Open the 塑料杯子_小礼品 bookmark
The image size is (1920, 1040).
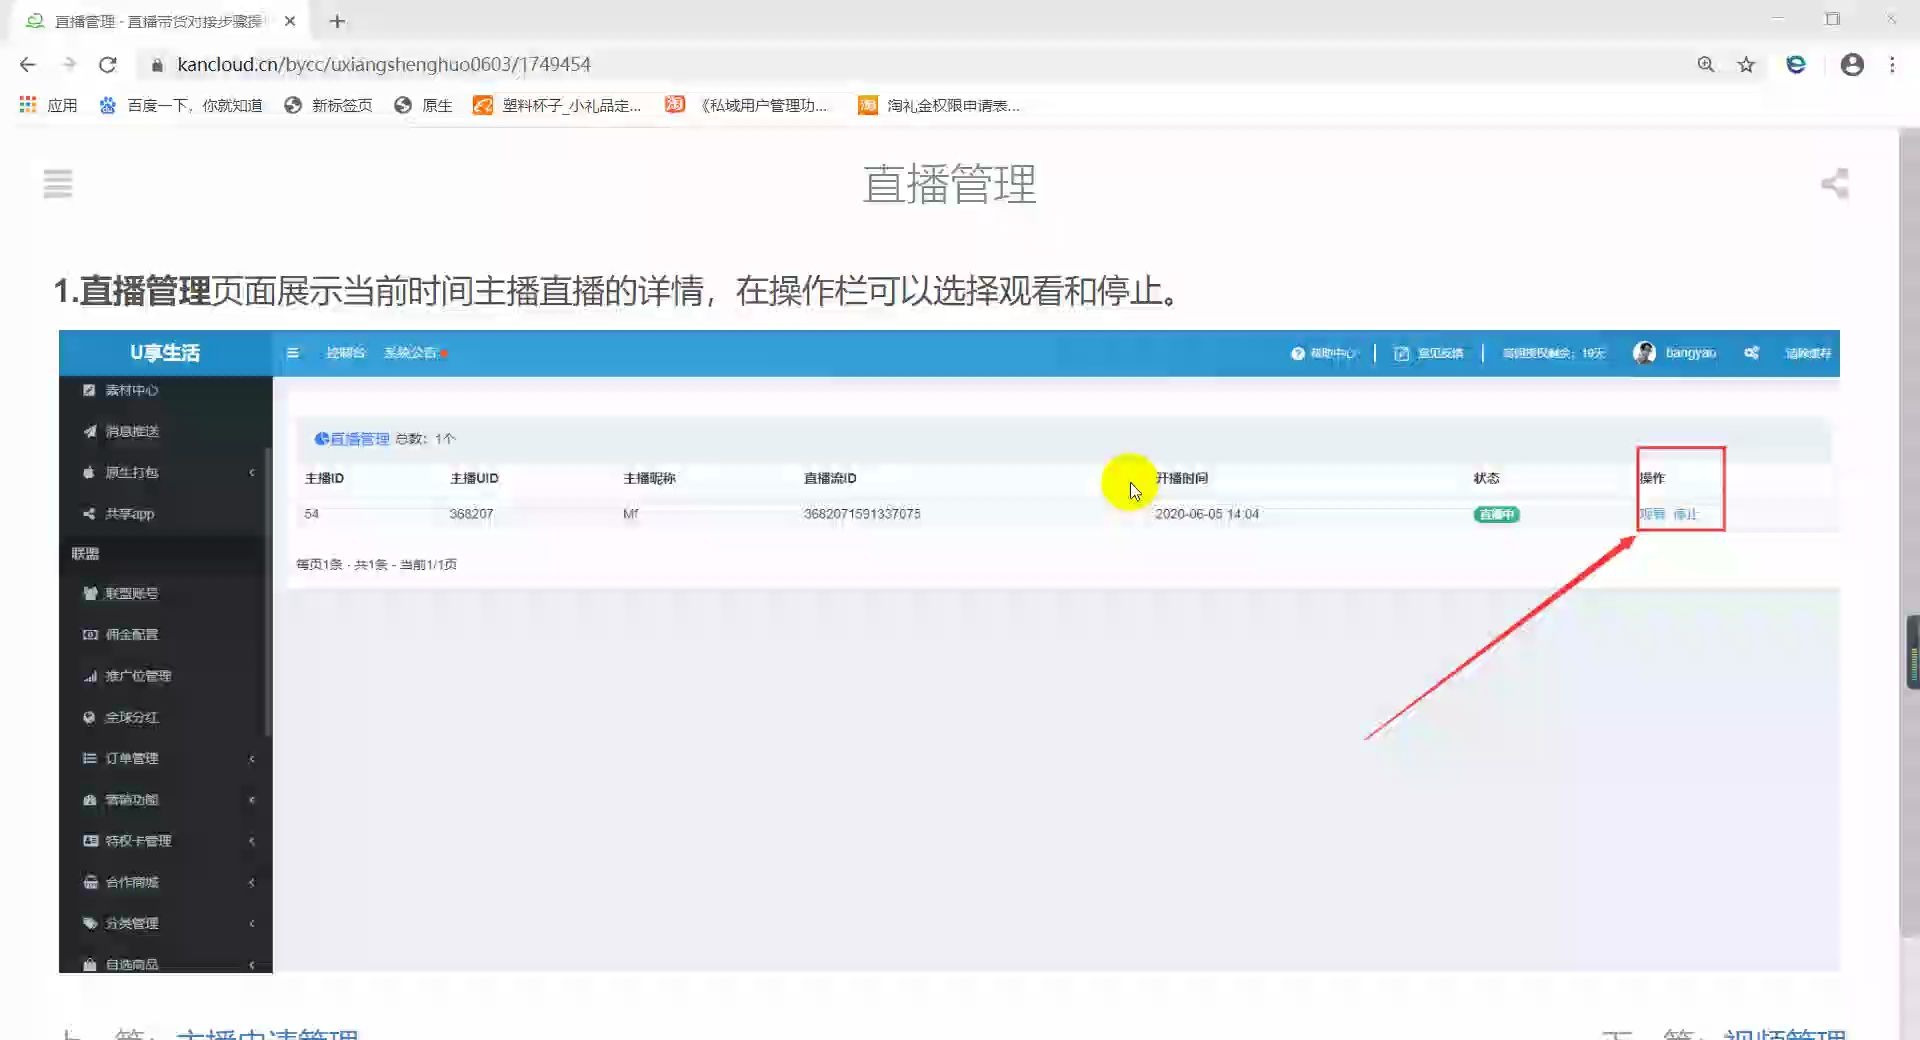pyautogui.click(x=557, y=105)
